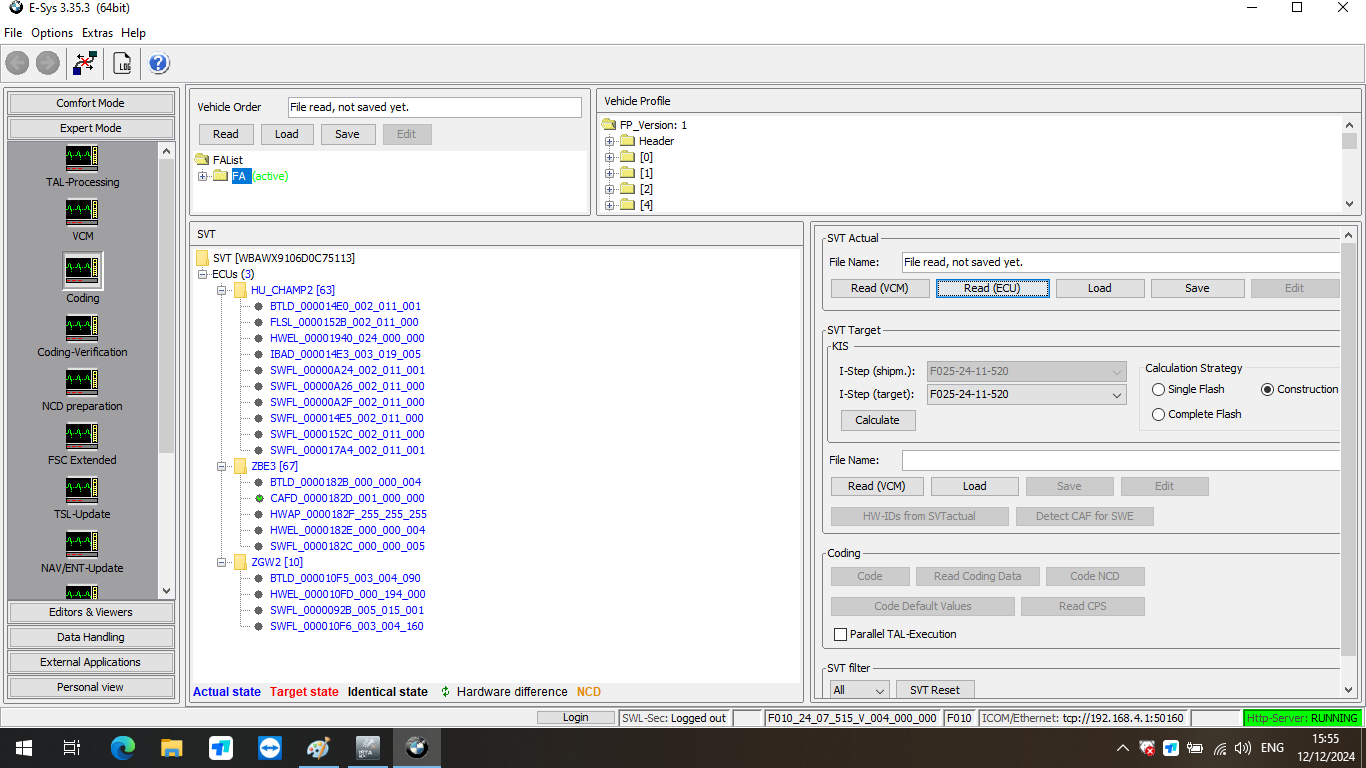Expand the FA (active) tree node
Viewport: 1366px width, 768px height.
(x=203, y=176)
